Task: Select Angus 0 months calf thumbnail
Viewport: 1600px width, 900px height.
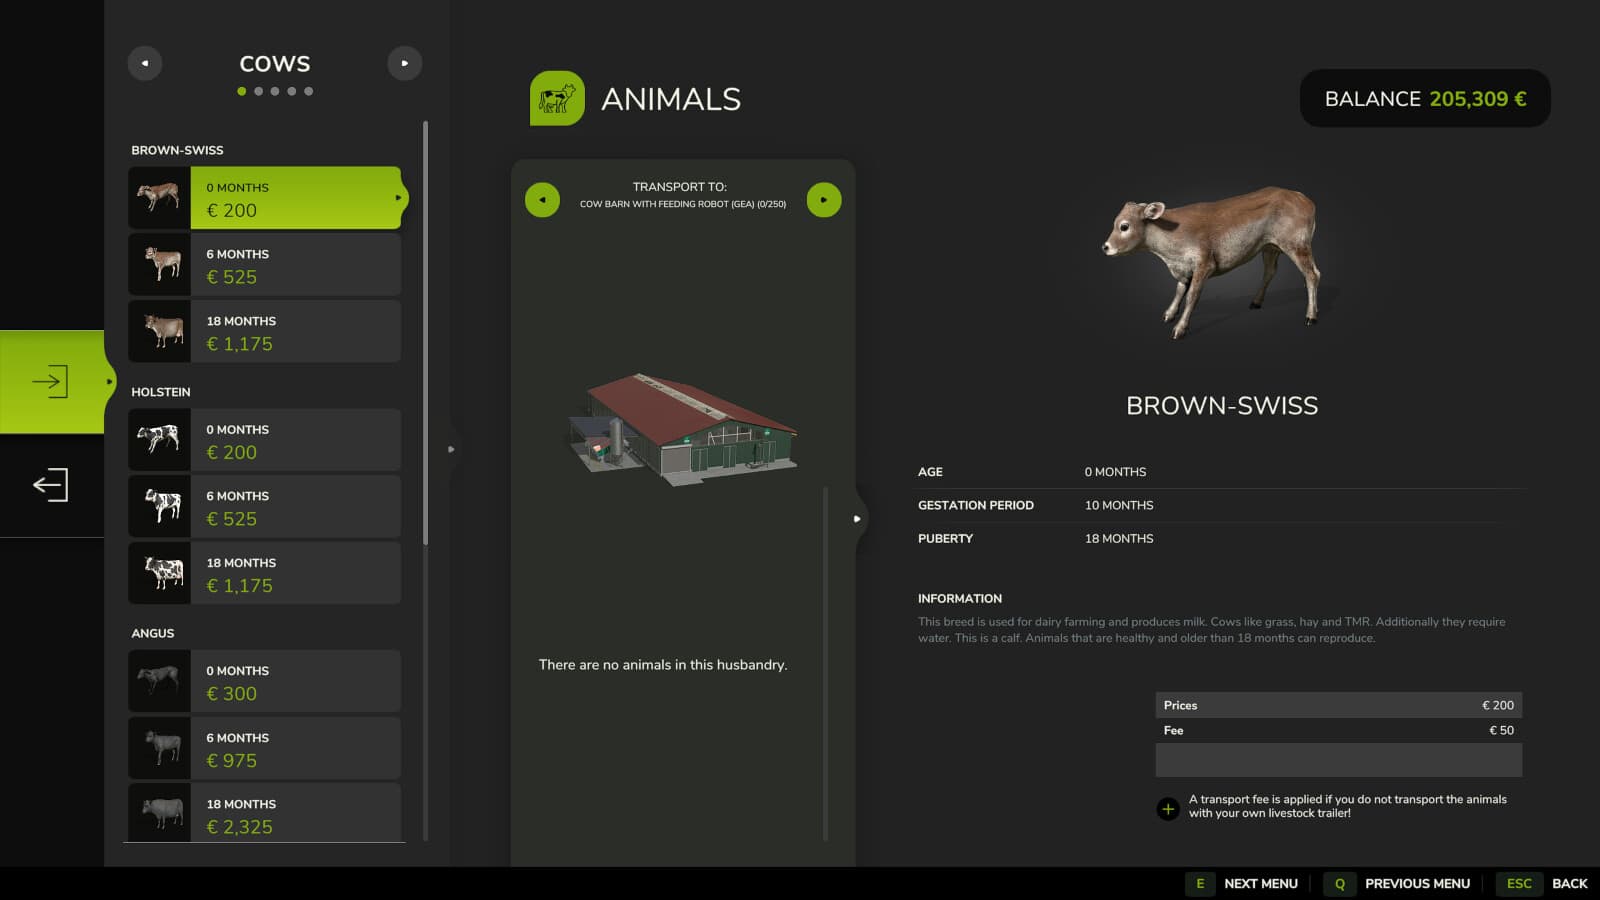Action: click(159, 681)
